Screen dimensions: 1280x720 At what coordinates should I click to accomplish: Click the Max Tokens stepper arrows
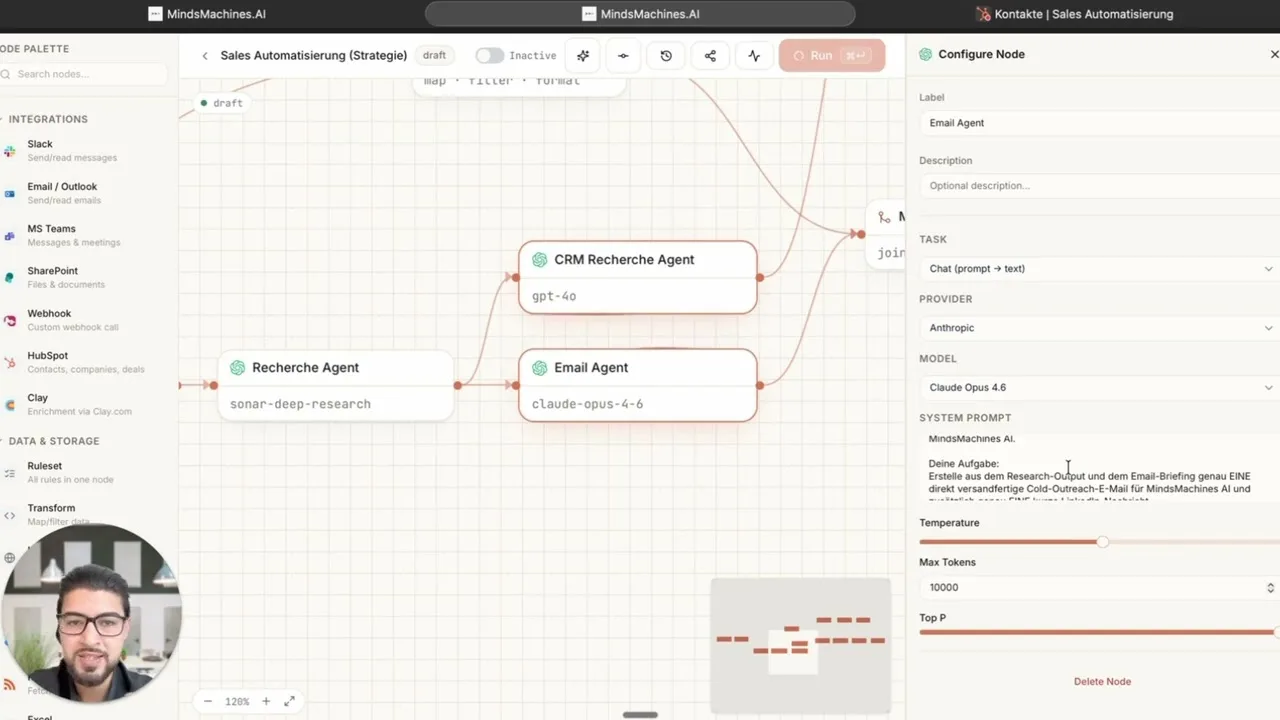pyautogui.click(x=1270, y=588)
